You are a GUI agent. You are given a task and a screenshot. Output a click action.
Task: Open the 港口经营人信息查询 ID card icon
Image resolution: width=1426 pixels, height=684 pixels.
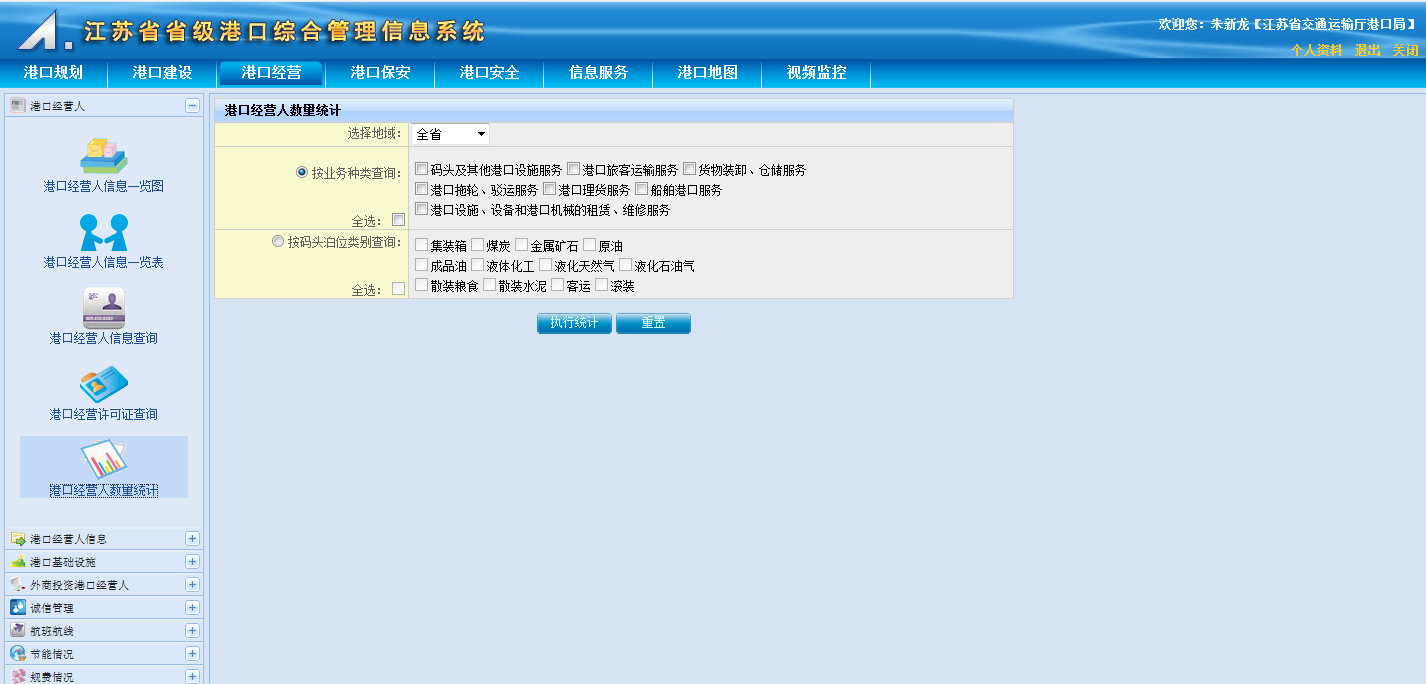103,307
